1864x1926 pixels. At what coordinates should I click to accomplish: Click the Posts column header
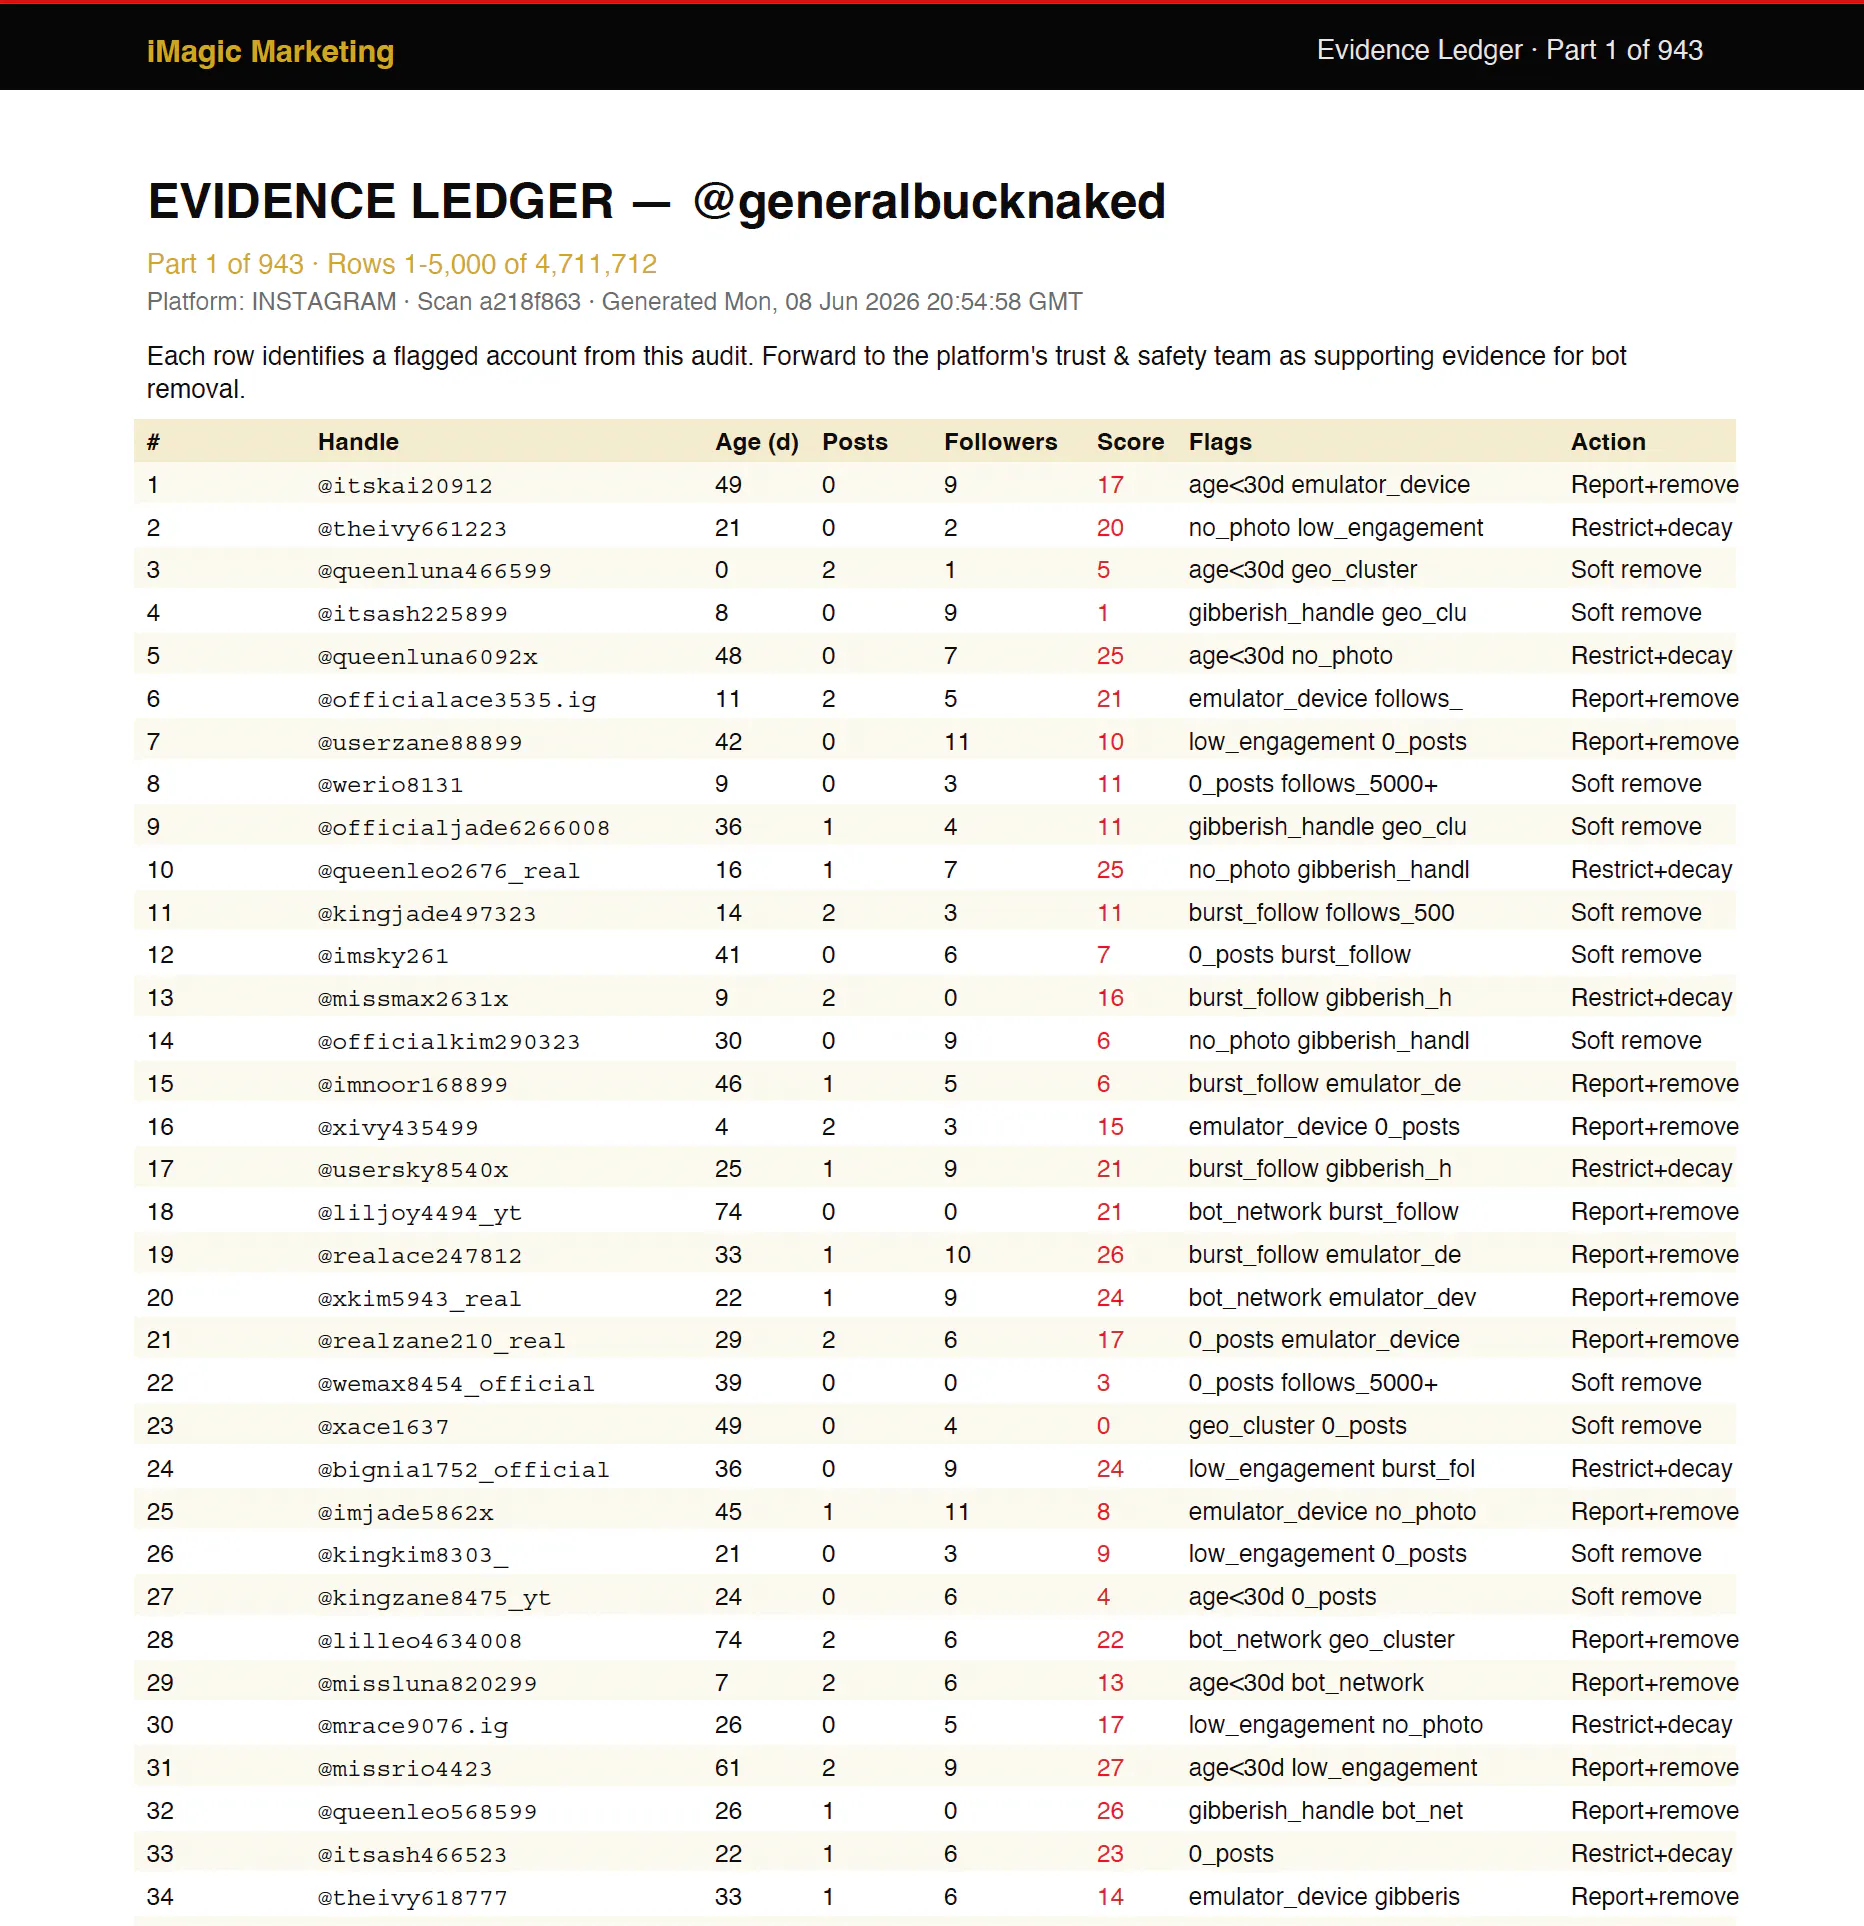854,442
